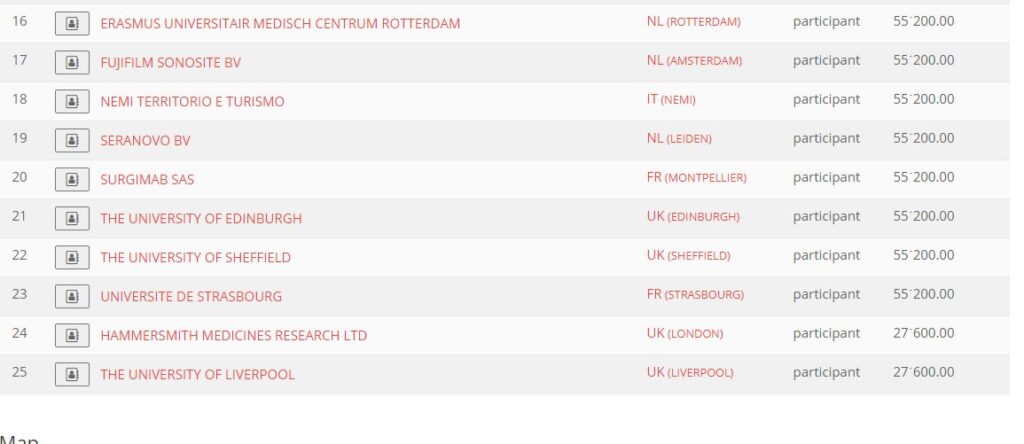Open contact icon next to Surgimab SAS
The image size is (1024, 444).
click(72, 180)
